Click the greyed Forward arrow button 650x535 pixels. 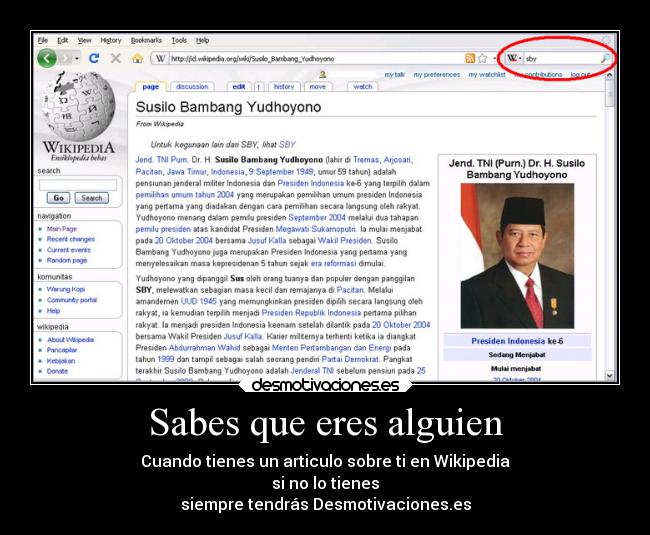tap(65, 58)
